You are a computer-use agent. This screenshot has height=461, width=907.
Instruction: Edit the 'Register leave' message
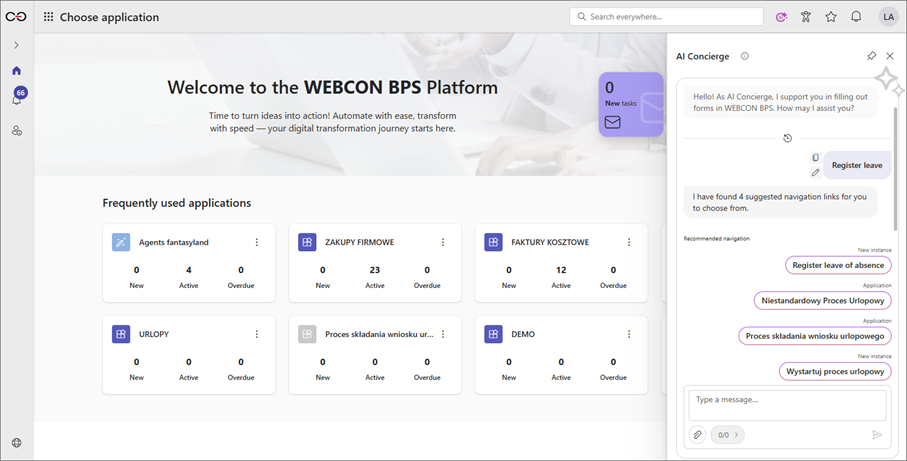click(x=815, y=172)
